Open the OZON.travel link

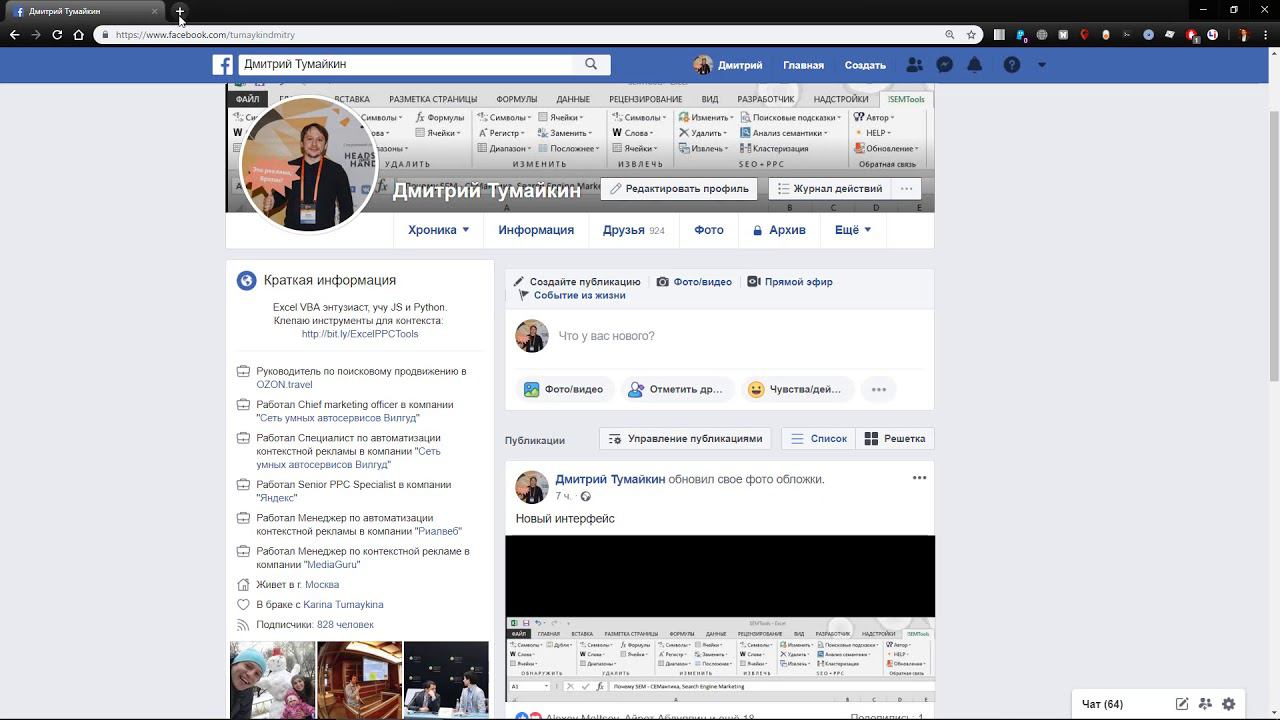tap(284, 385)
